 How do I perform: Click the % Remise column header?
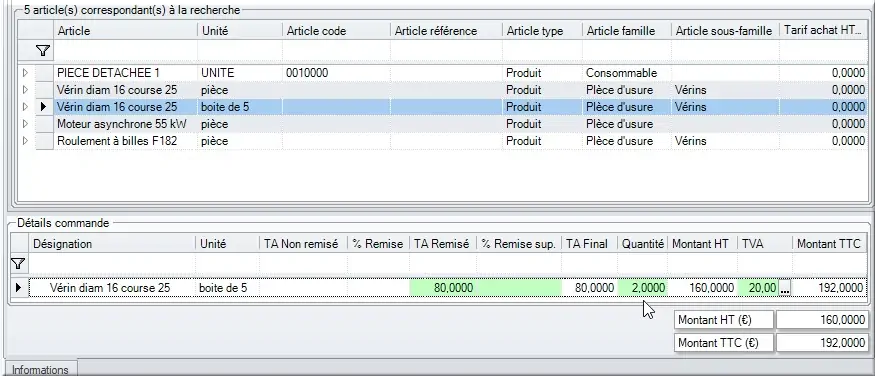point(378,244)
